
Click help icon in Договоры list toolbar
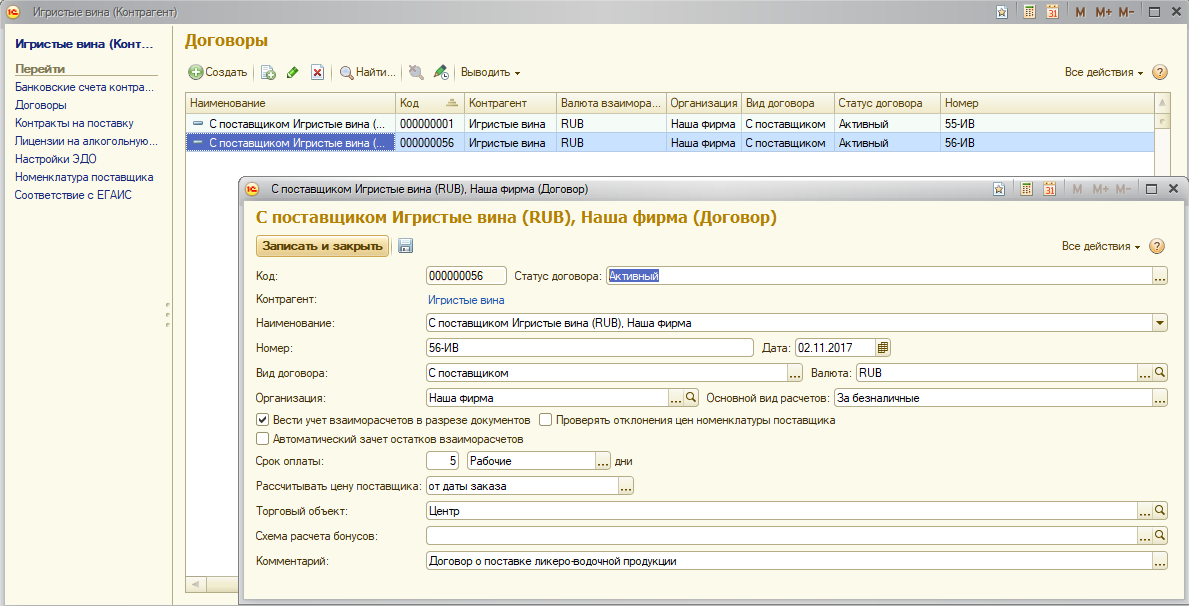tap(1159, 73)
